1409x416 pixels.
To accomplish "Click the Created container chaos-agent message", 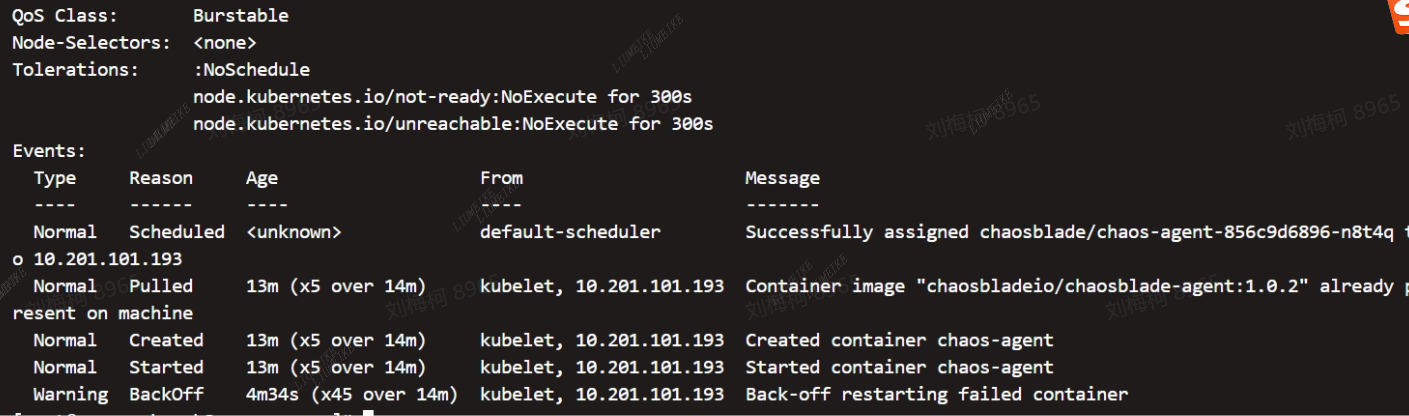I will 899,340.
